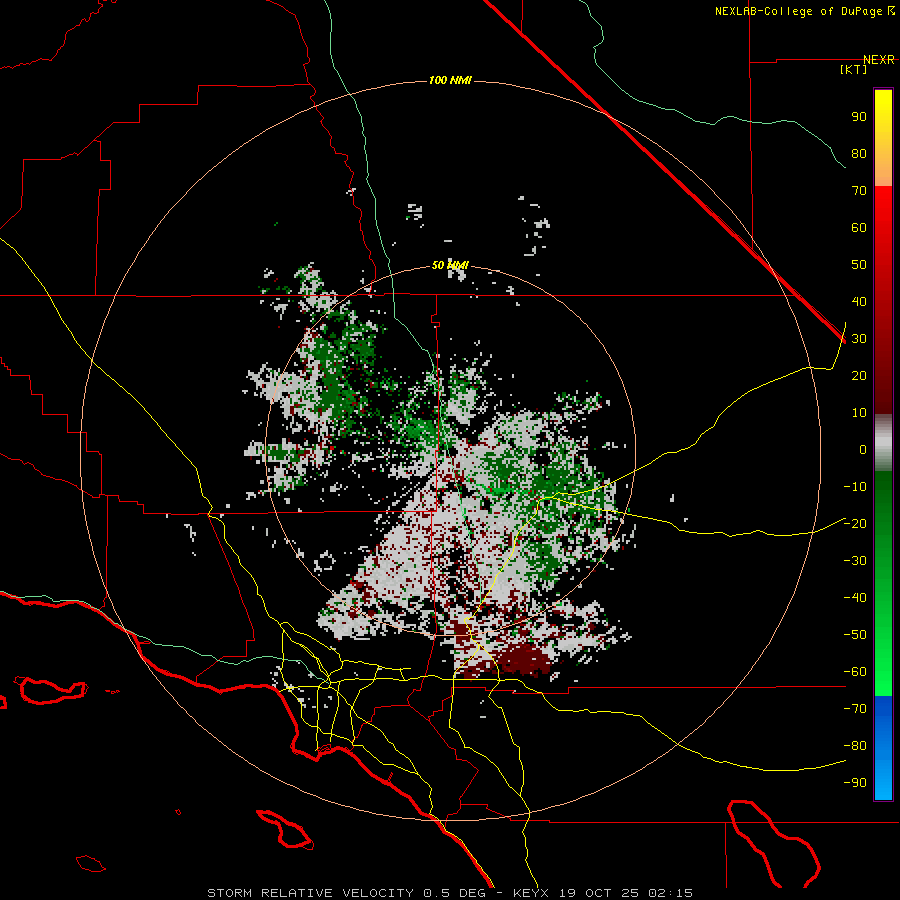Select the 60 knot scale label

click(859, 228)
